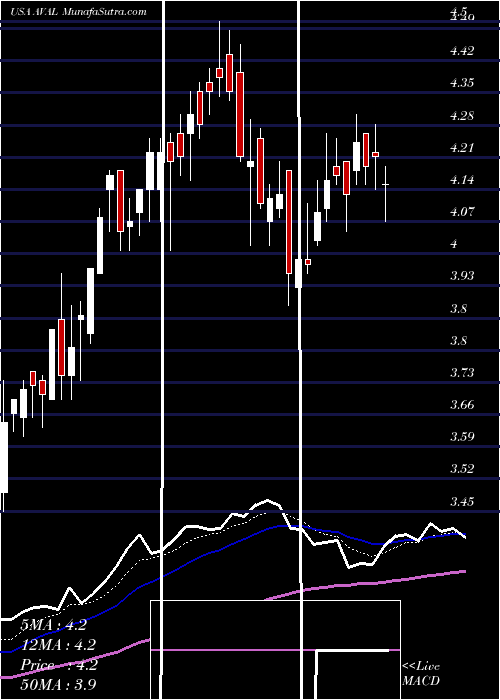
Task: Click the 3.73 price axis label
Action: [x=462, y=373]
